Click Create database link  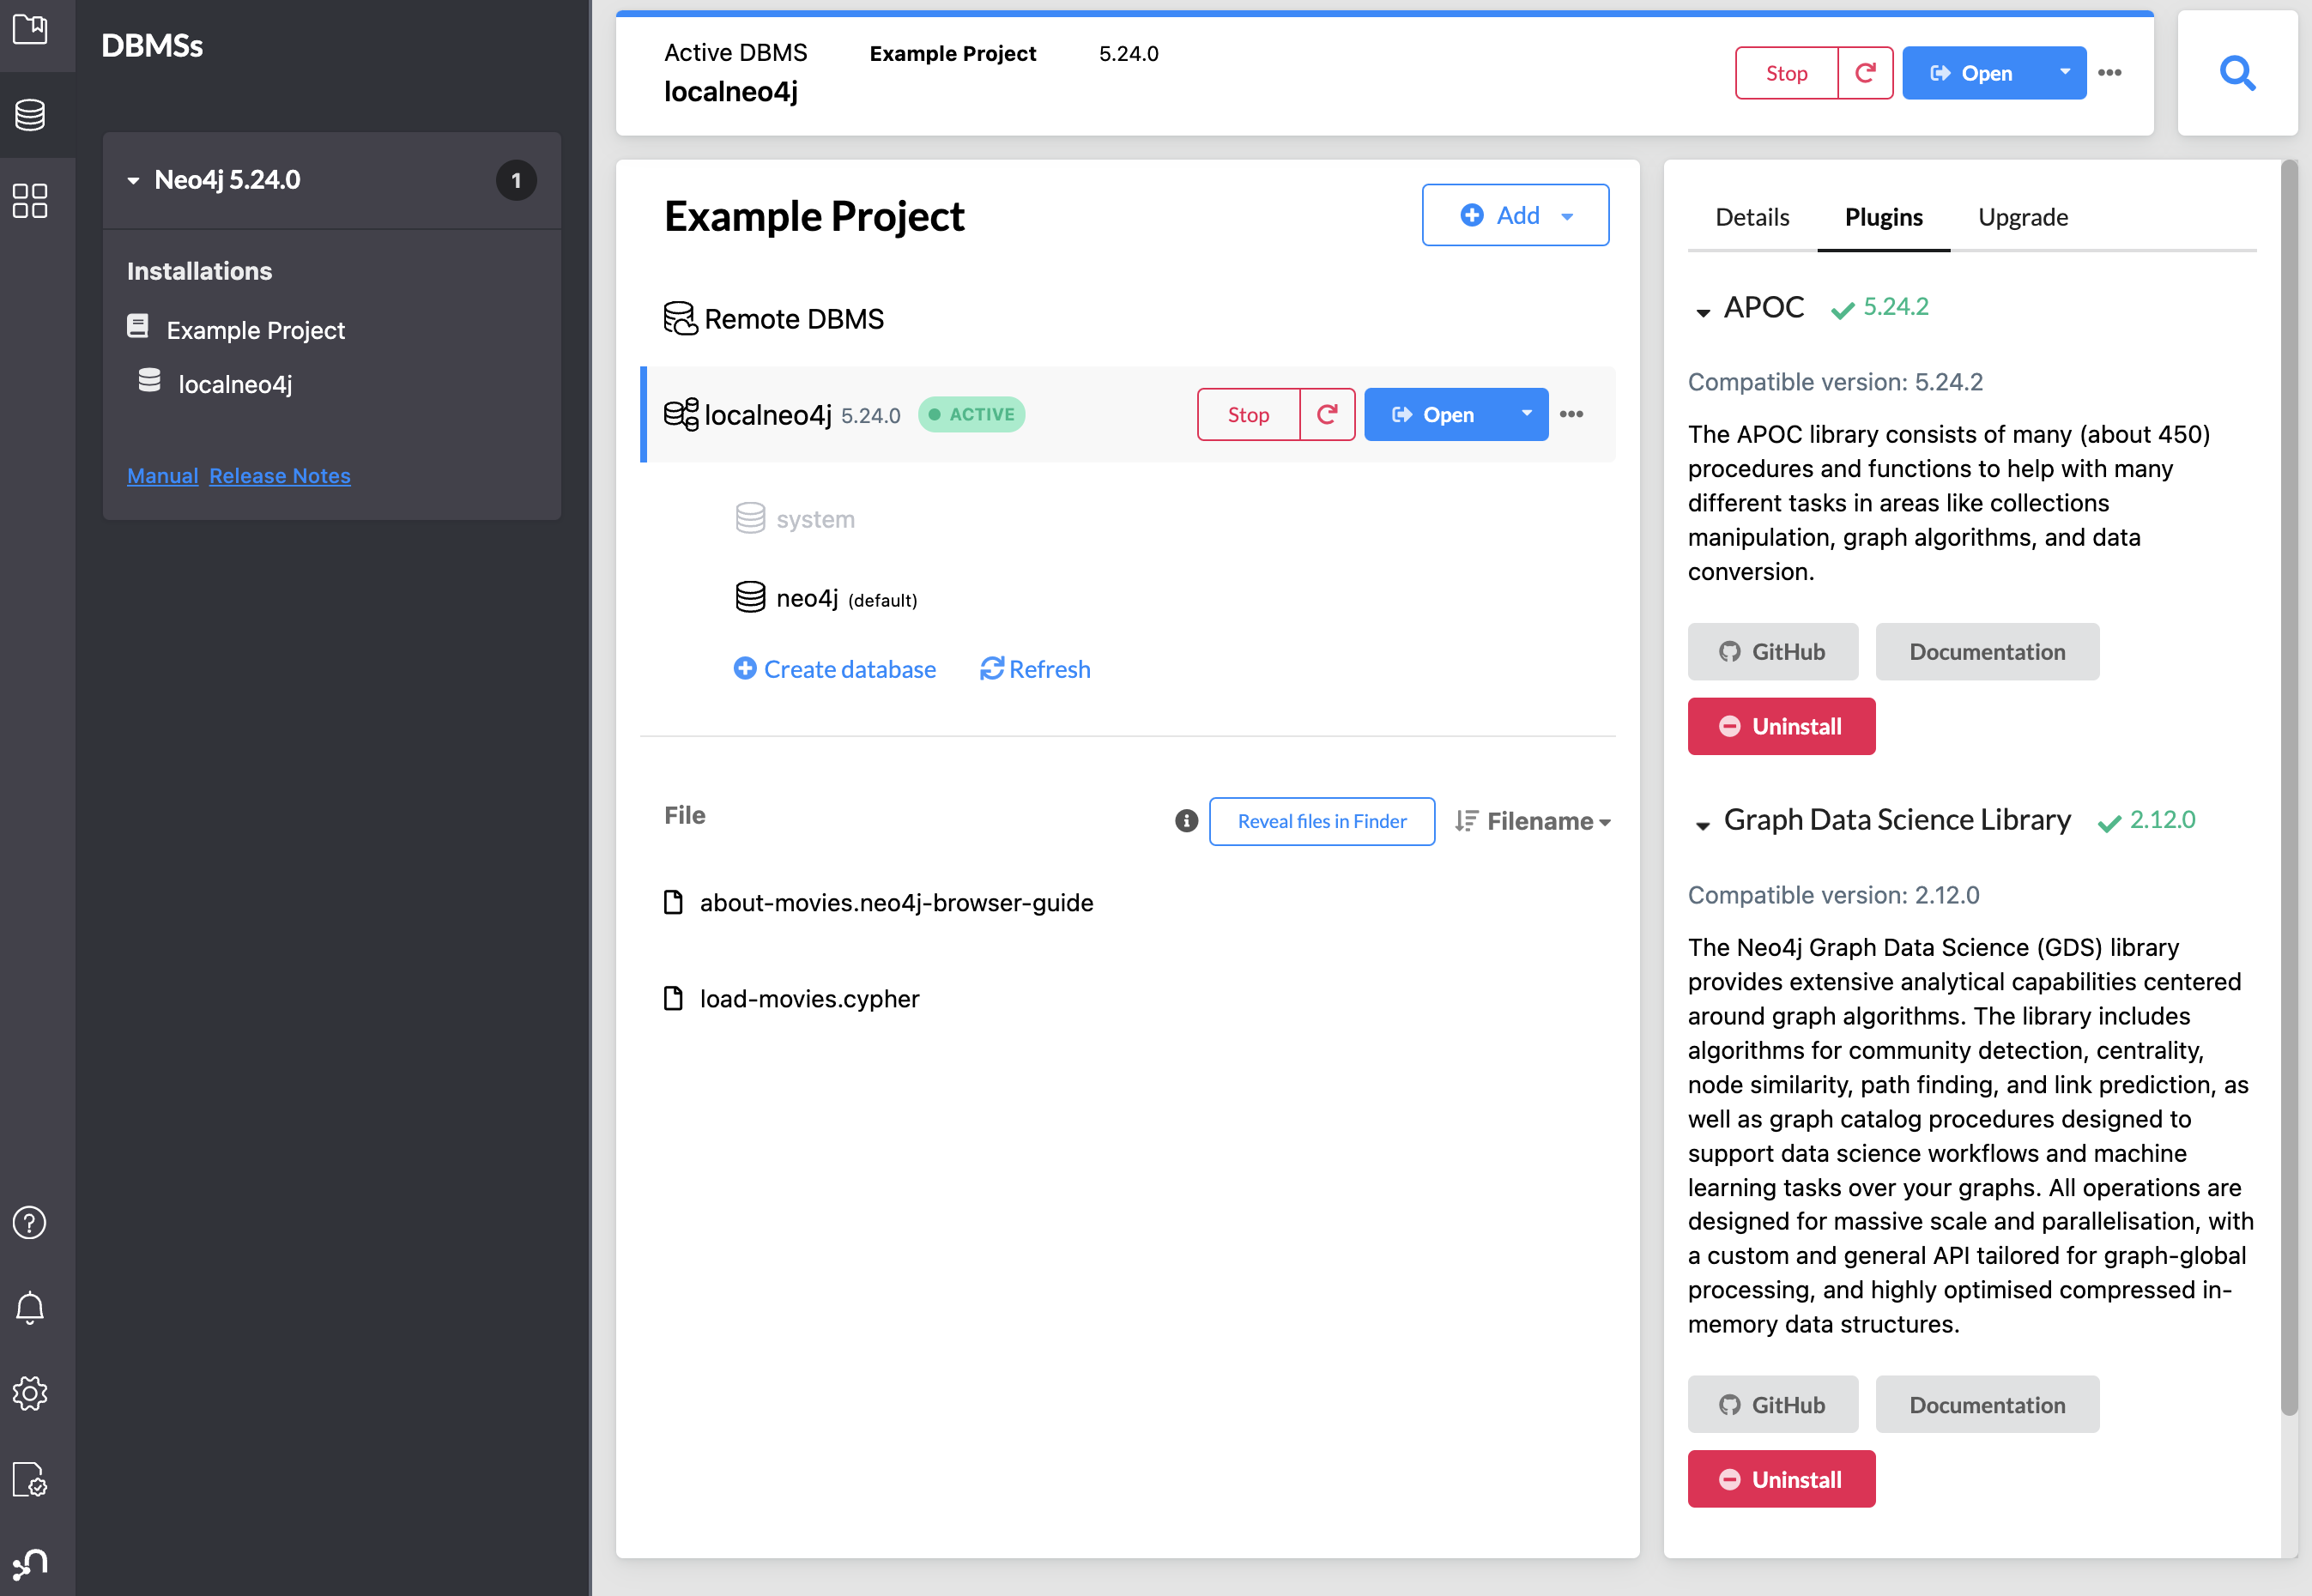coord(834,669)
